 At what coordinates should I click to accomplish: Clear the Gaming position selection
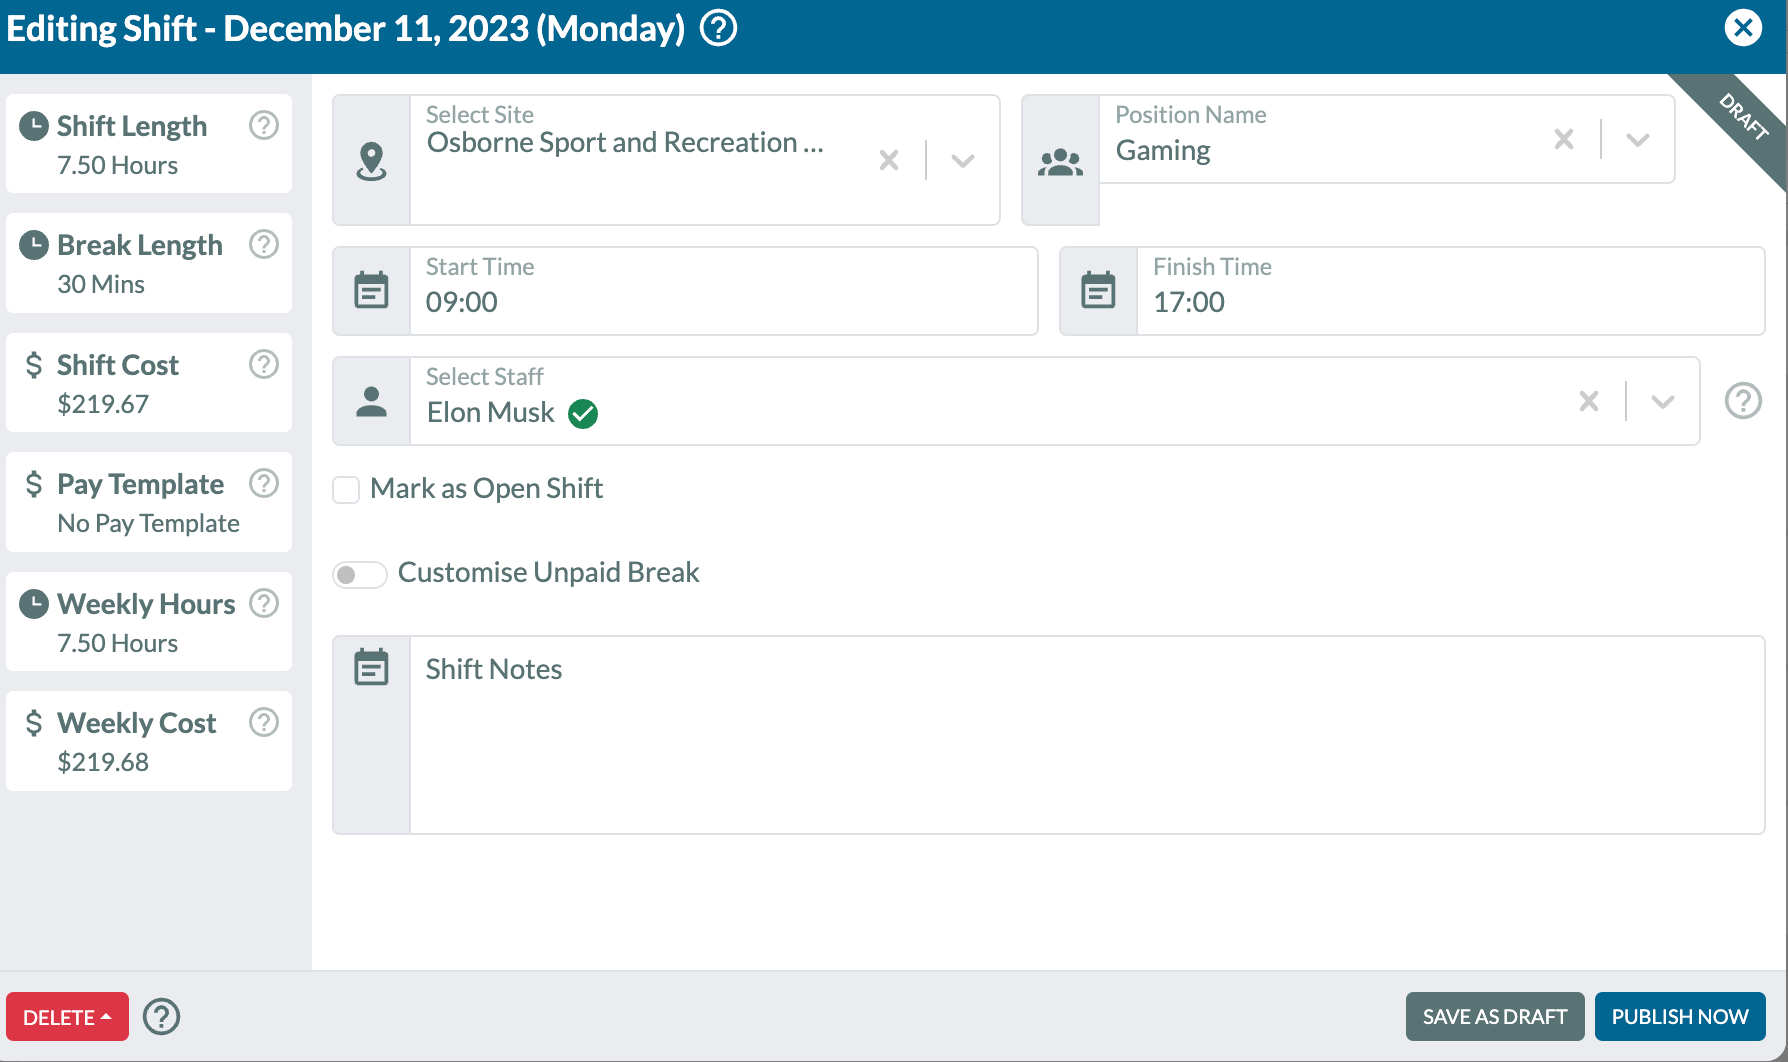point(1564,139)
